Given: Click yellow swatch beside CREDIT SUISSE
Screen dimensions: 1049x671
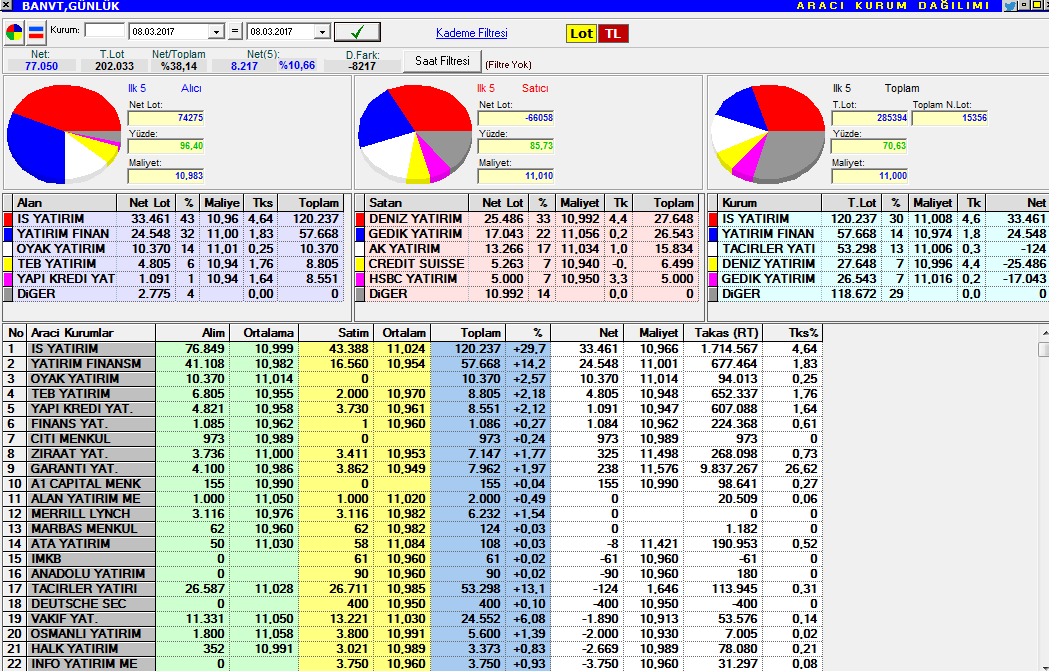Looking at the screenshot, I should 360,264.
